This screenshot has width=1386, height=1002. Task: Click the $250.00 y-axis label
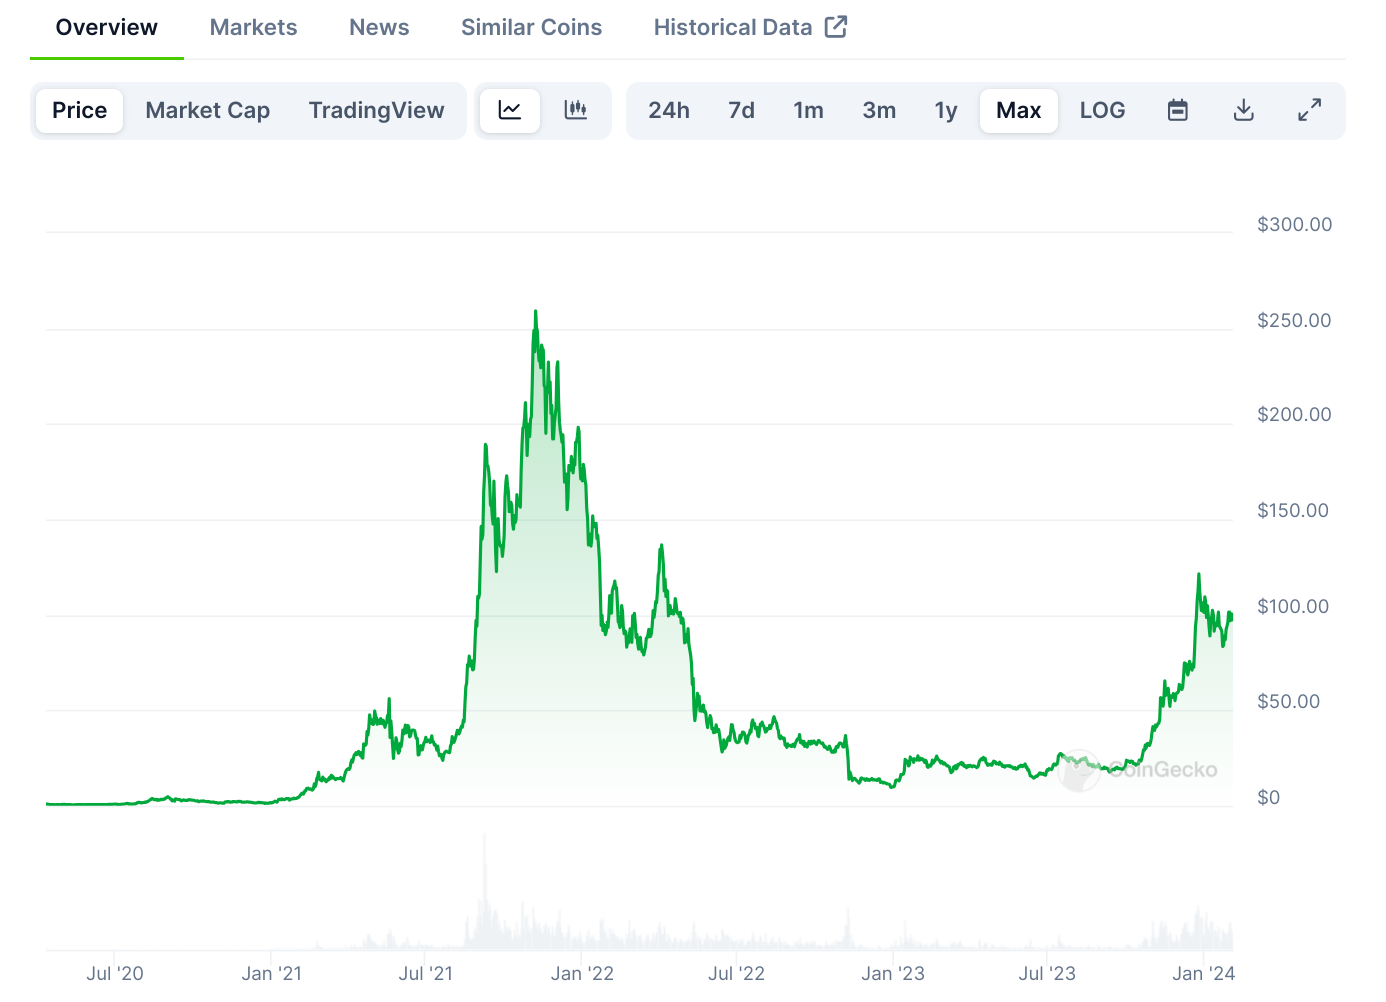(x=1295, y=320)
